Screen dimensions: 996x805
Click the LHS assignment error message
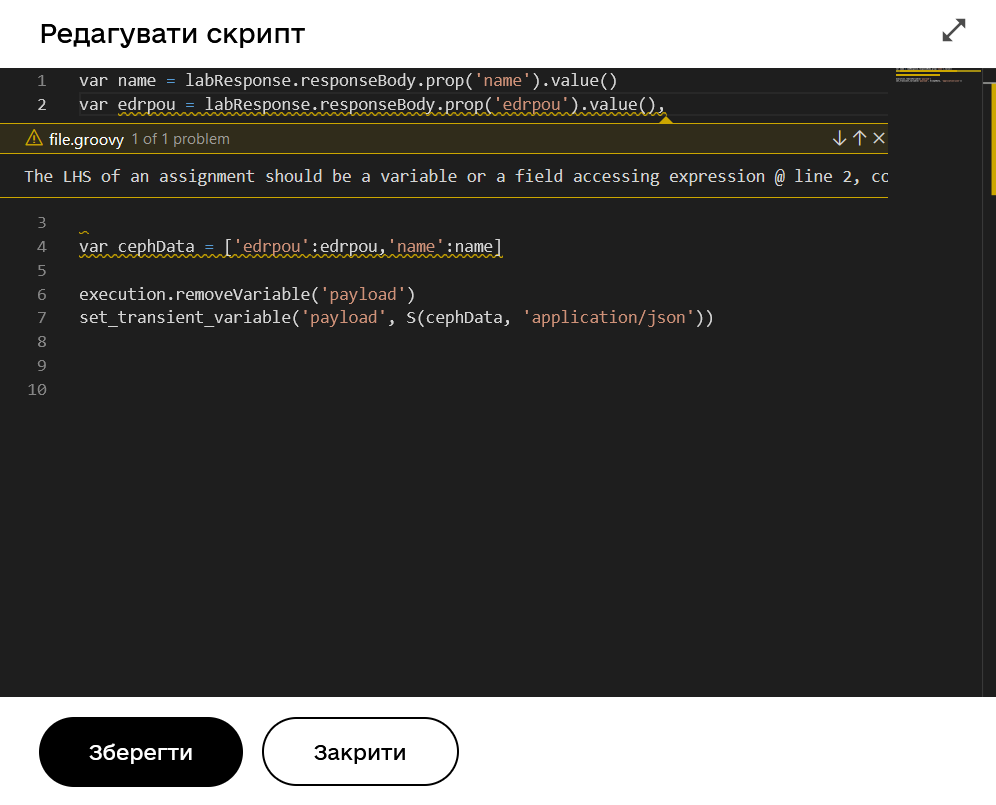[455, 176]
